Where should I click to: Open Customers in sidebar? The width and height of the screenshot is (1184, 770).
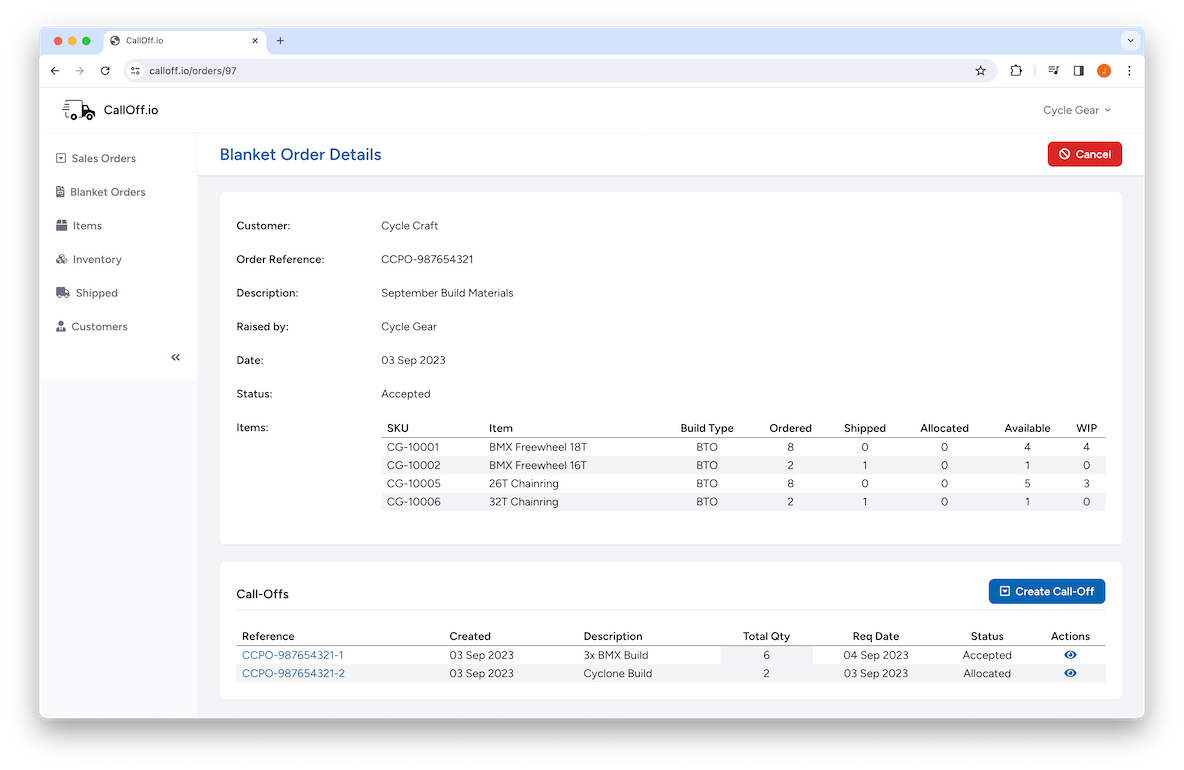click(x=91, y=326)
